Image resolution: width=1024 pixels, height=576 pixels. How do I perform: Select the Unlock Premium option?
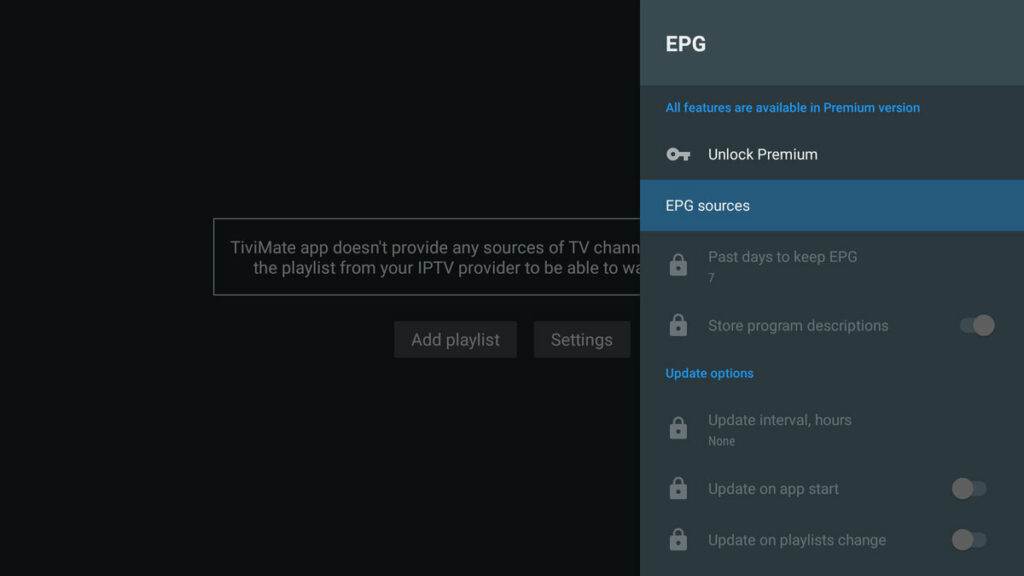tap(762, 154)
